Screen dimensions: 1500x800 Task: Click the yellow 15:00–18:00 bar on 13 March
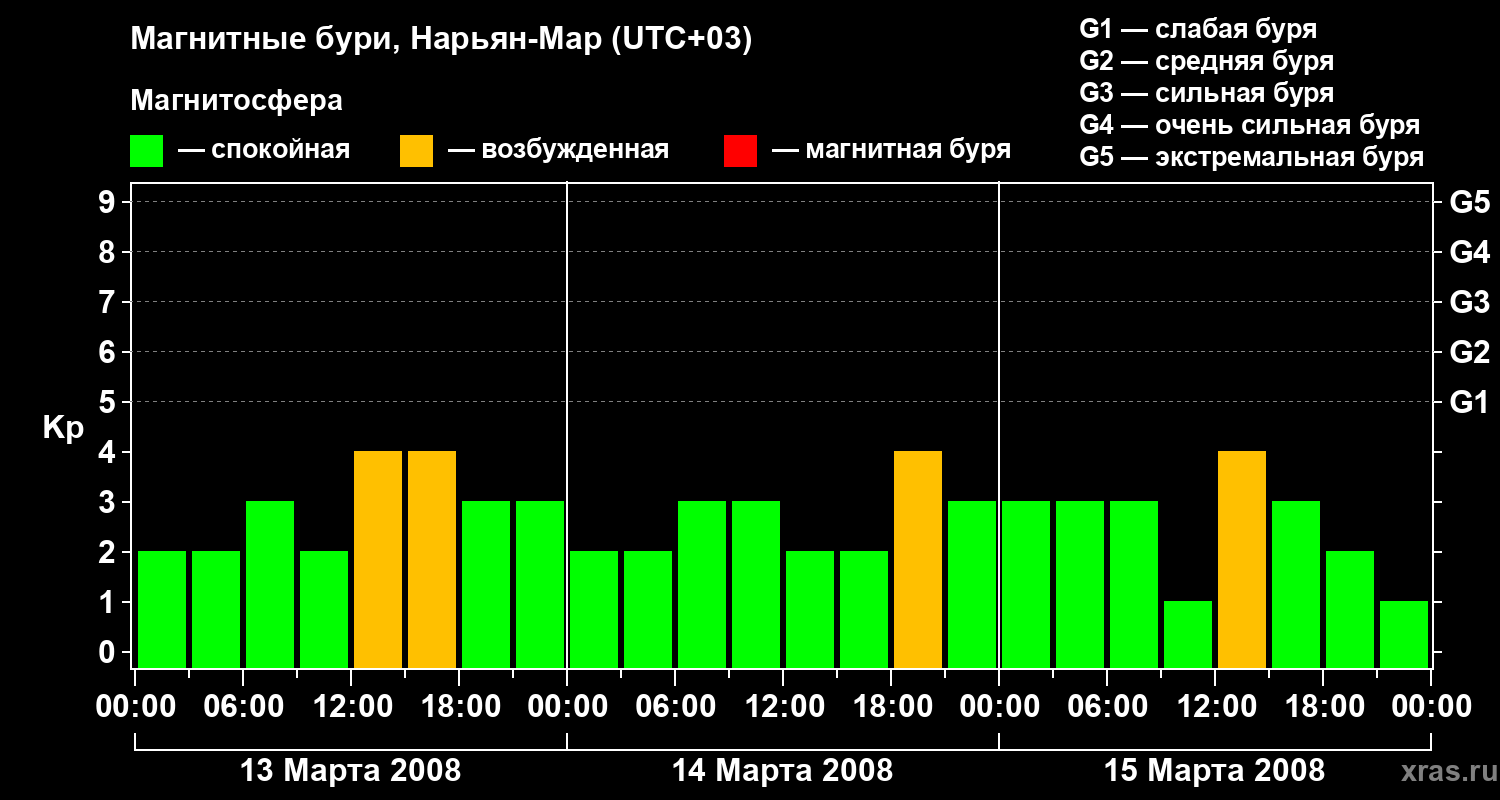pos(432,559)
